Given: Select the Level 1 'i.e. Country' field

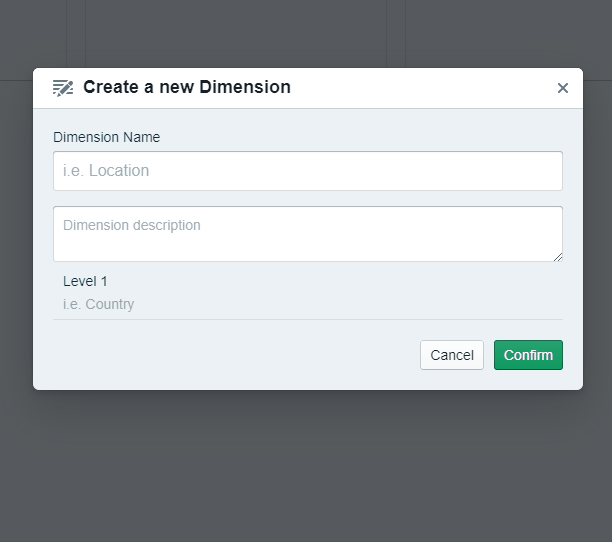Looking at the screenshot, I should [x=308, y=304].
